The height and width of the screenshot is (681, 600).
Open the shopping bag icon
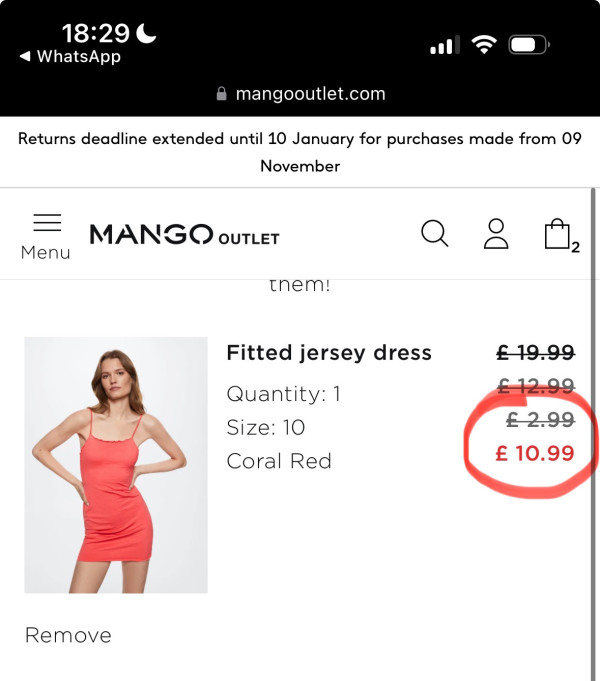tap(557, 235)
